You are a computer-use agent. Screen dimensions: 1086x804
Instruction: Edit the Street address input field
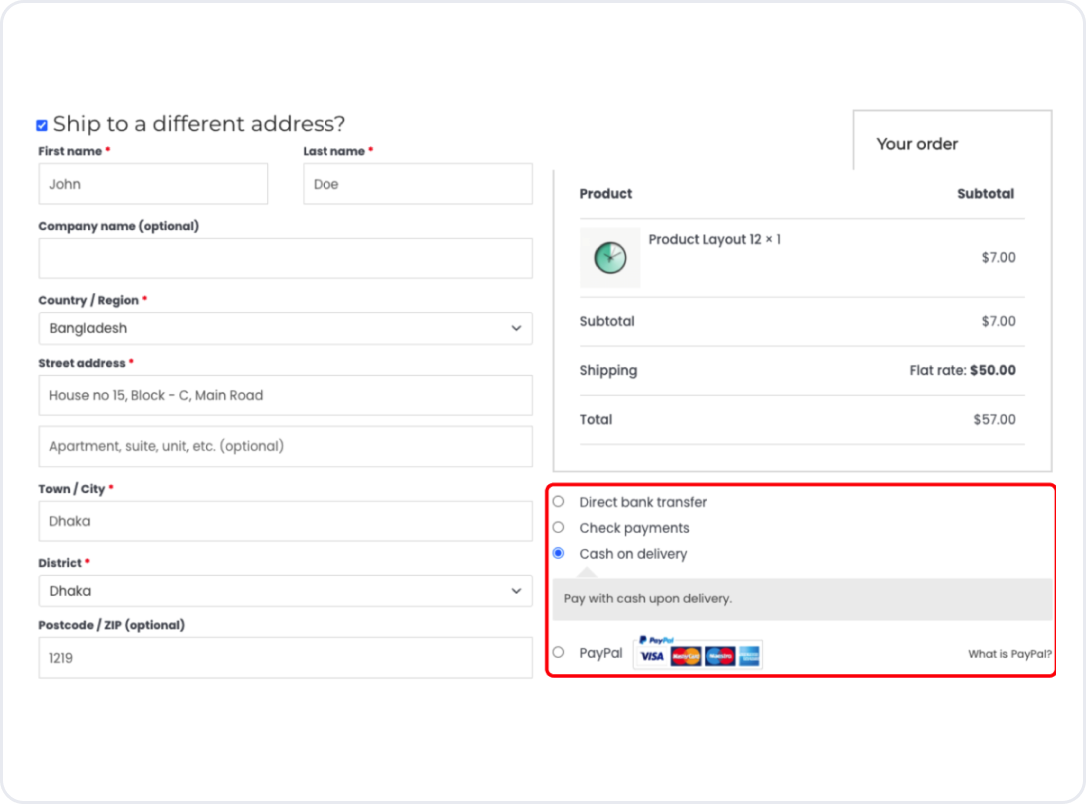pyautogui.click(x=285, y=395)
